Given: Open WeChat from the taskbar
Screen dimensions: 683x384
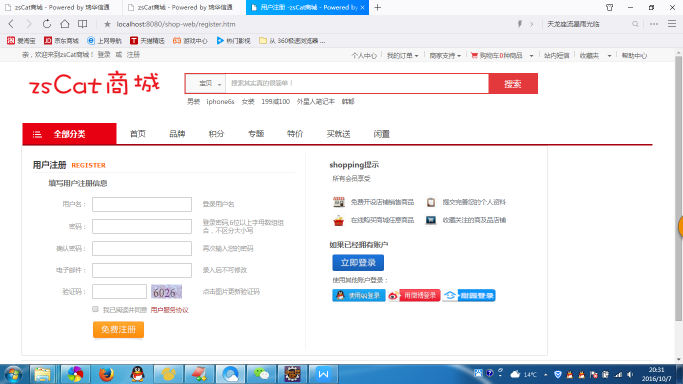Looking at the screenshot, I should coord(261,374).
